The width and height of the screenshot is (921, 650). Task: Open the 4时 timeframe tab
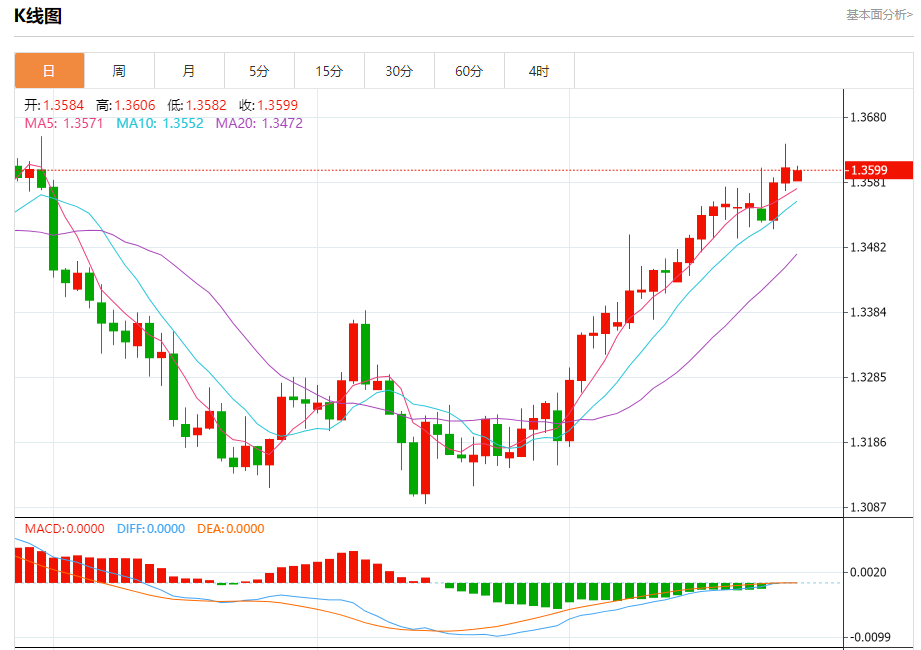pyautogui.click(x=539, y=71)
